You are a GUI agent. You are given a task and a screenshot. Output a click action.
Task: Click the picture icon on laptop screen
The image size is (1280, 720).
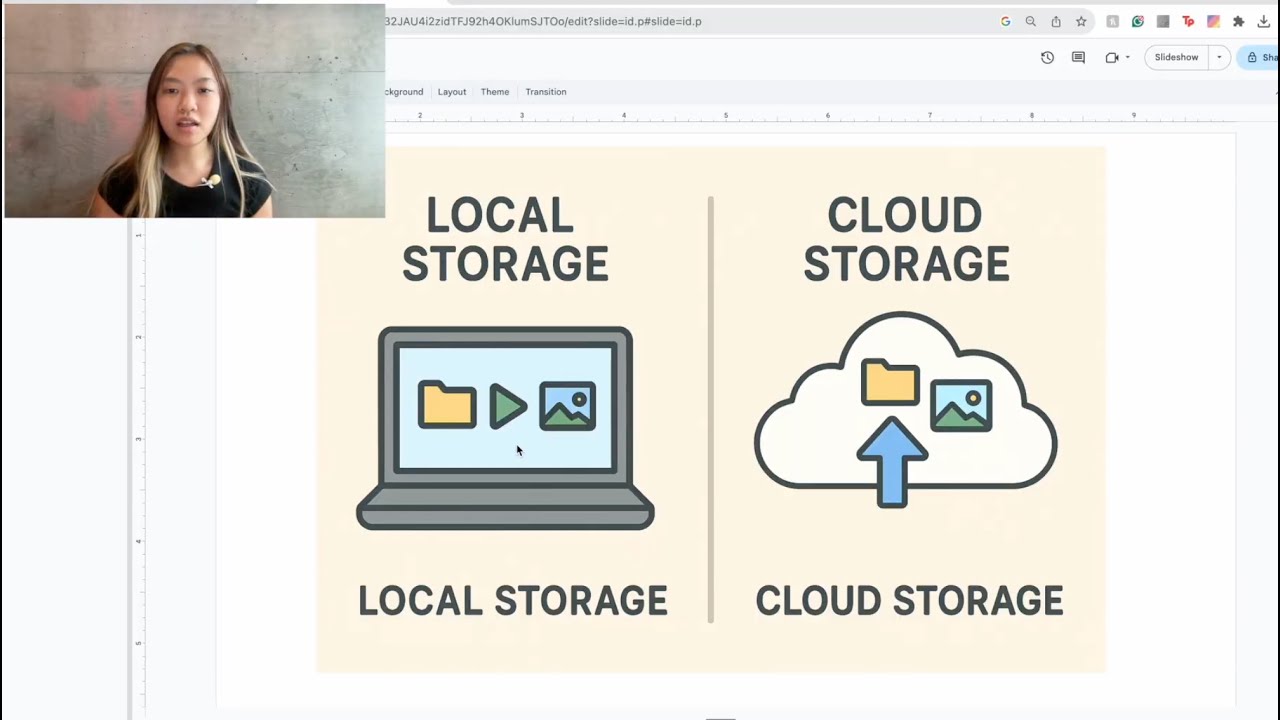click(568, 406)
